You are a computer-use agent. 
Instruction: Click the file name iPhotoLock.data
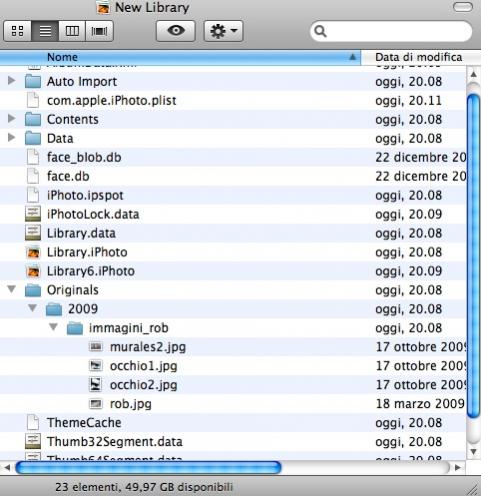[93, 214]
